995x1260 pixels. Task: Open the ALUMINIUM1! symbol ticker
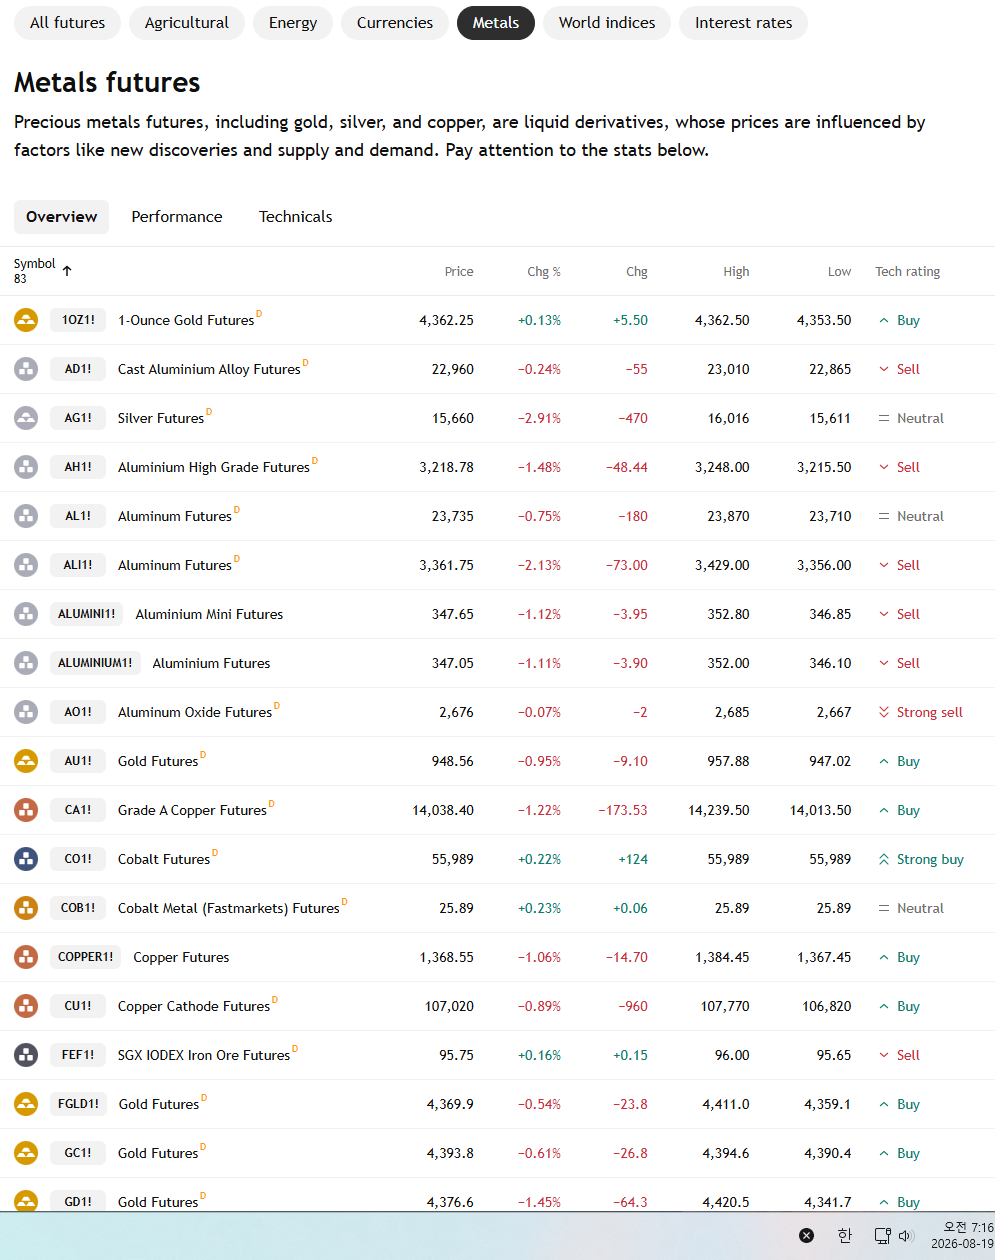(95, 663)
